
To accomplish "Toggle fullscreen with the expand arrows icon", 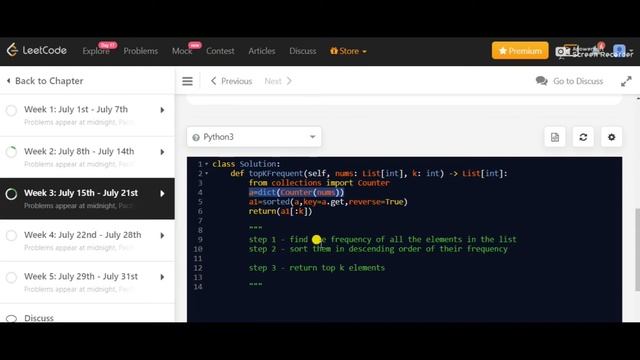I will coord(626,81).
